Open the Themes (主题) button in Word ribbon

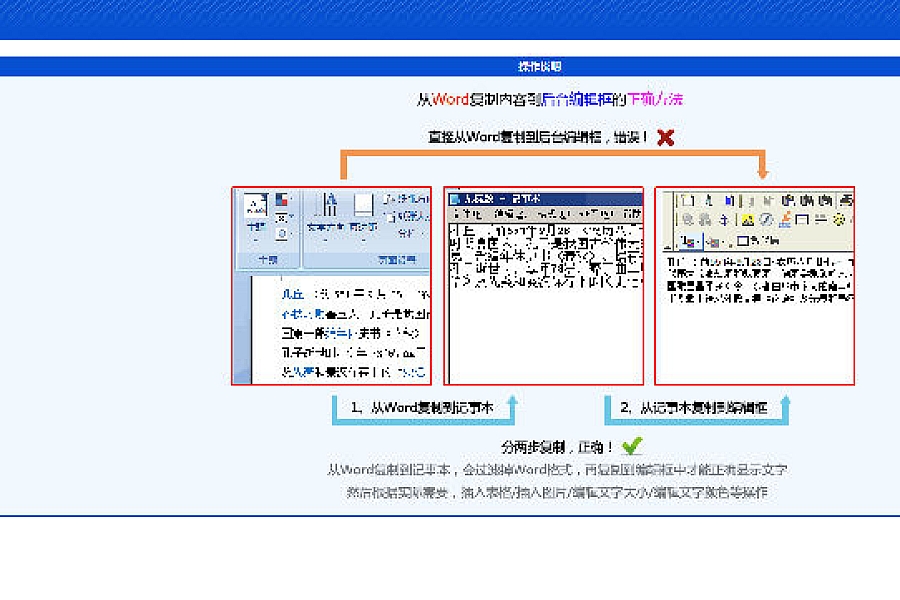255,212
